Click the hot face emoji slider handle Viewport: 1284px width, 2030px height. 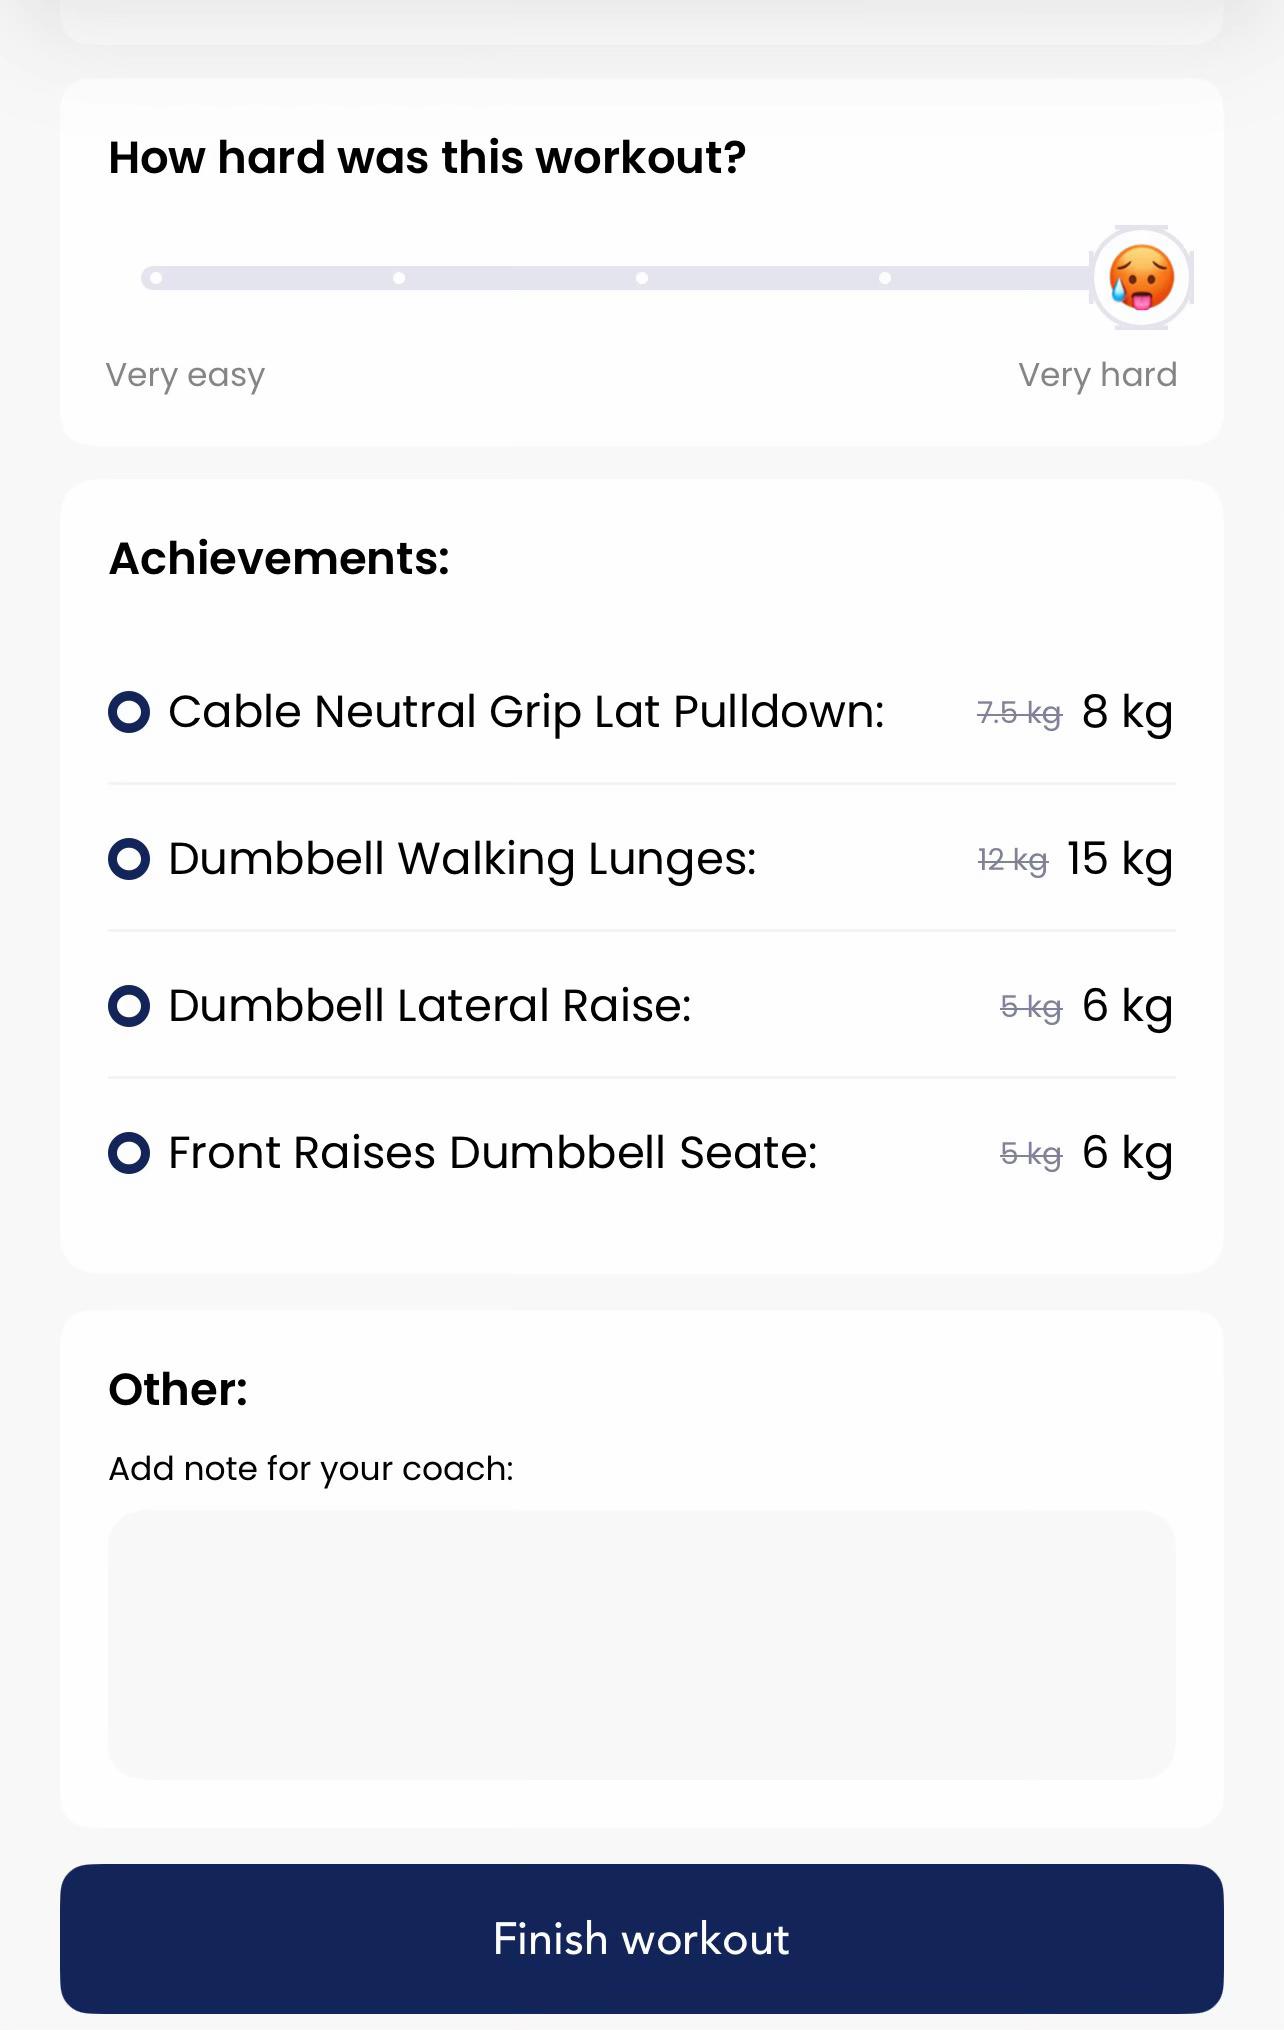click(1141, 278)
